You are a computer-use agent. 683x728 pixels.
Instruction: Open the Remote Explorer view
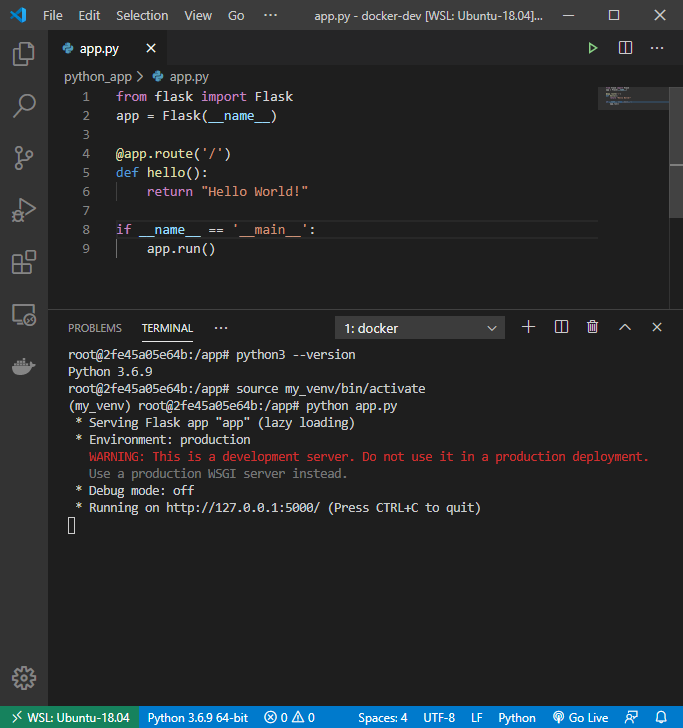click(x=24, y=315)
